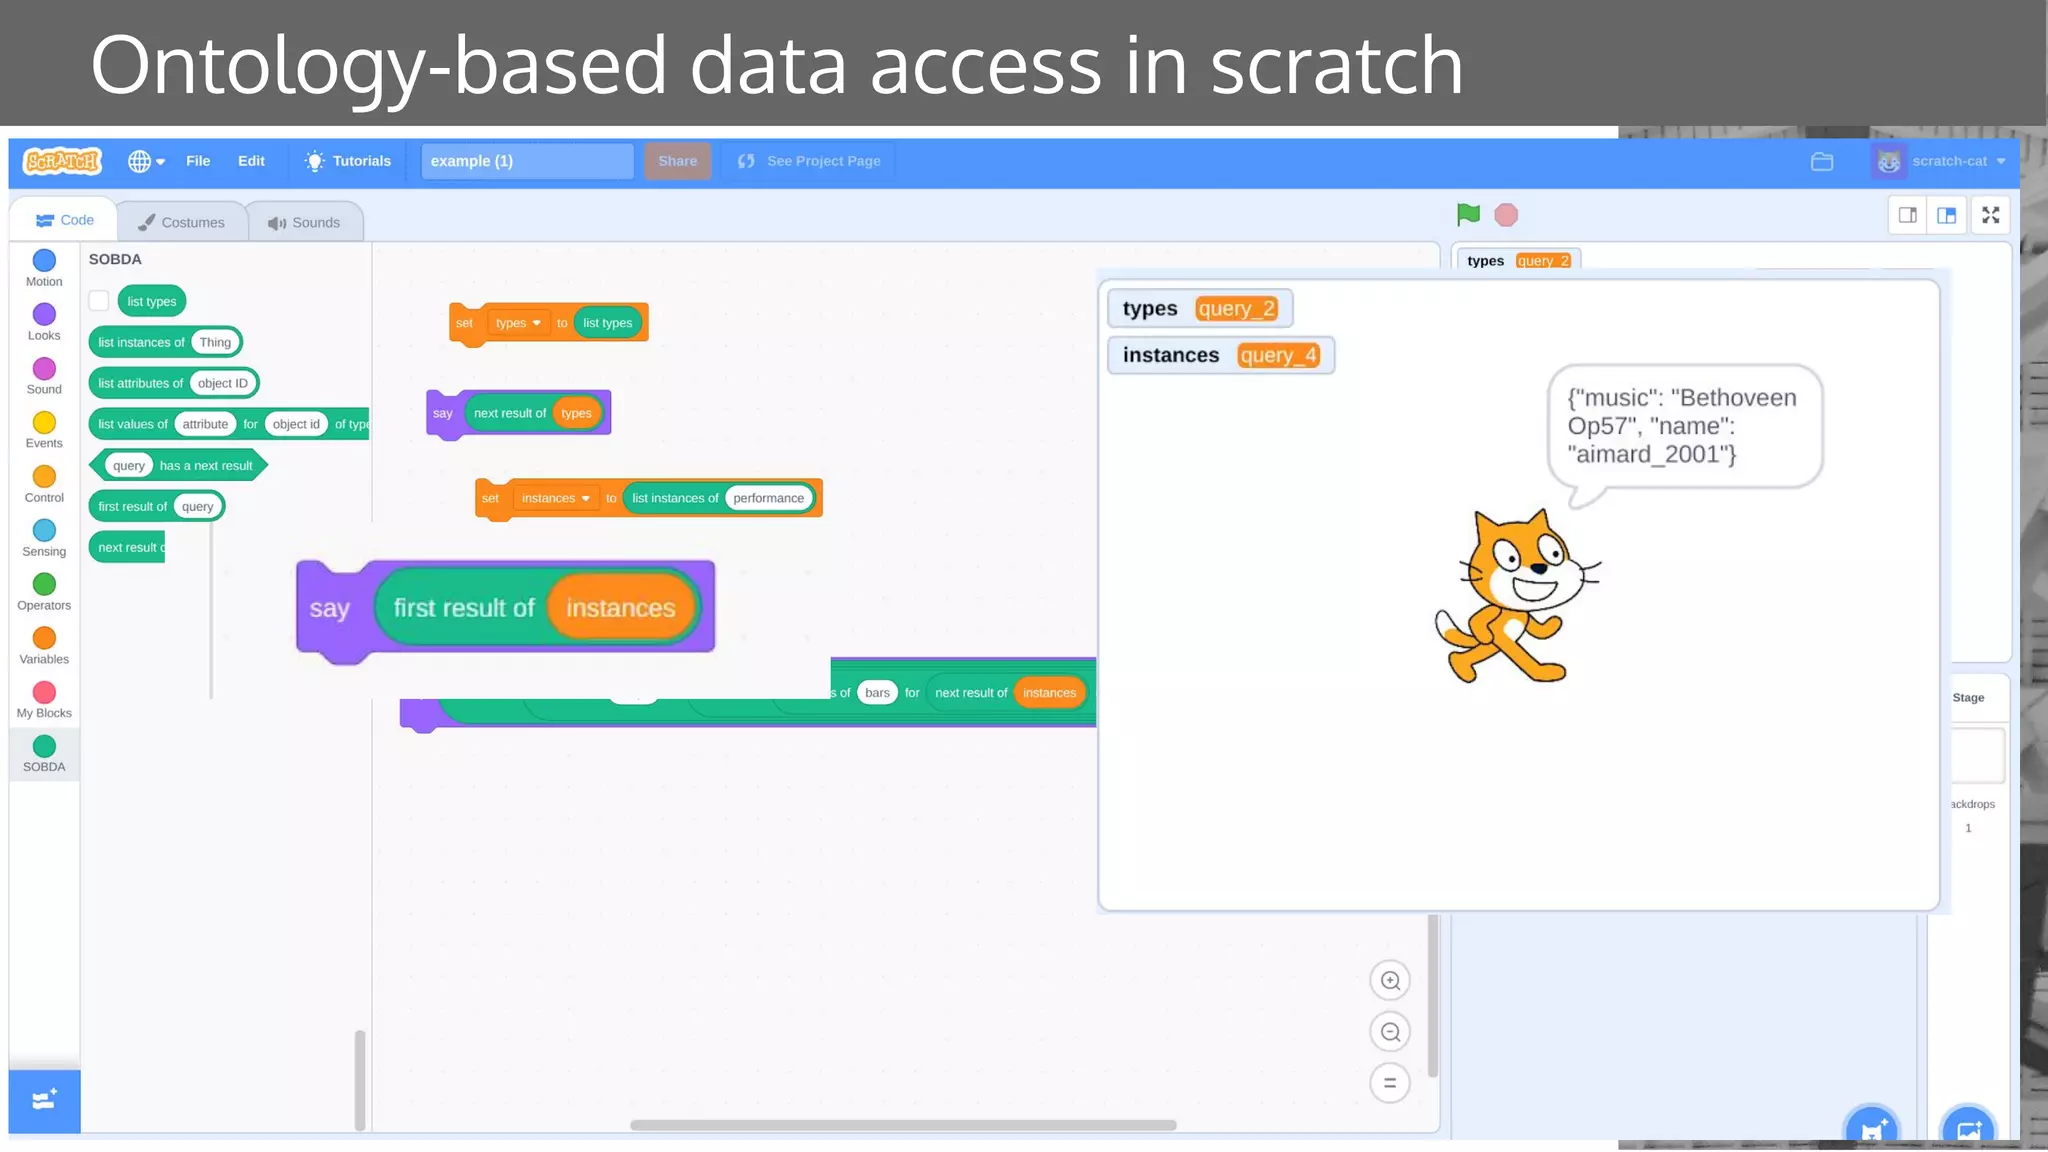Zoom out the workspace
Screen dimensions: 2048x1152
tap(1390, 1032)
